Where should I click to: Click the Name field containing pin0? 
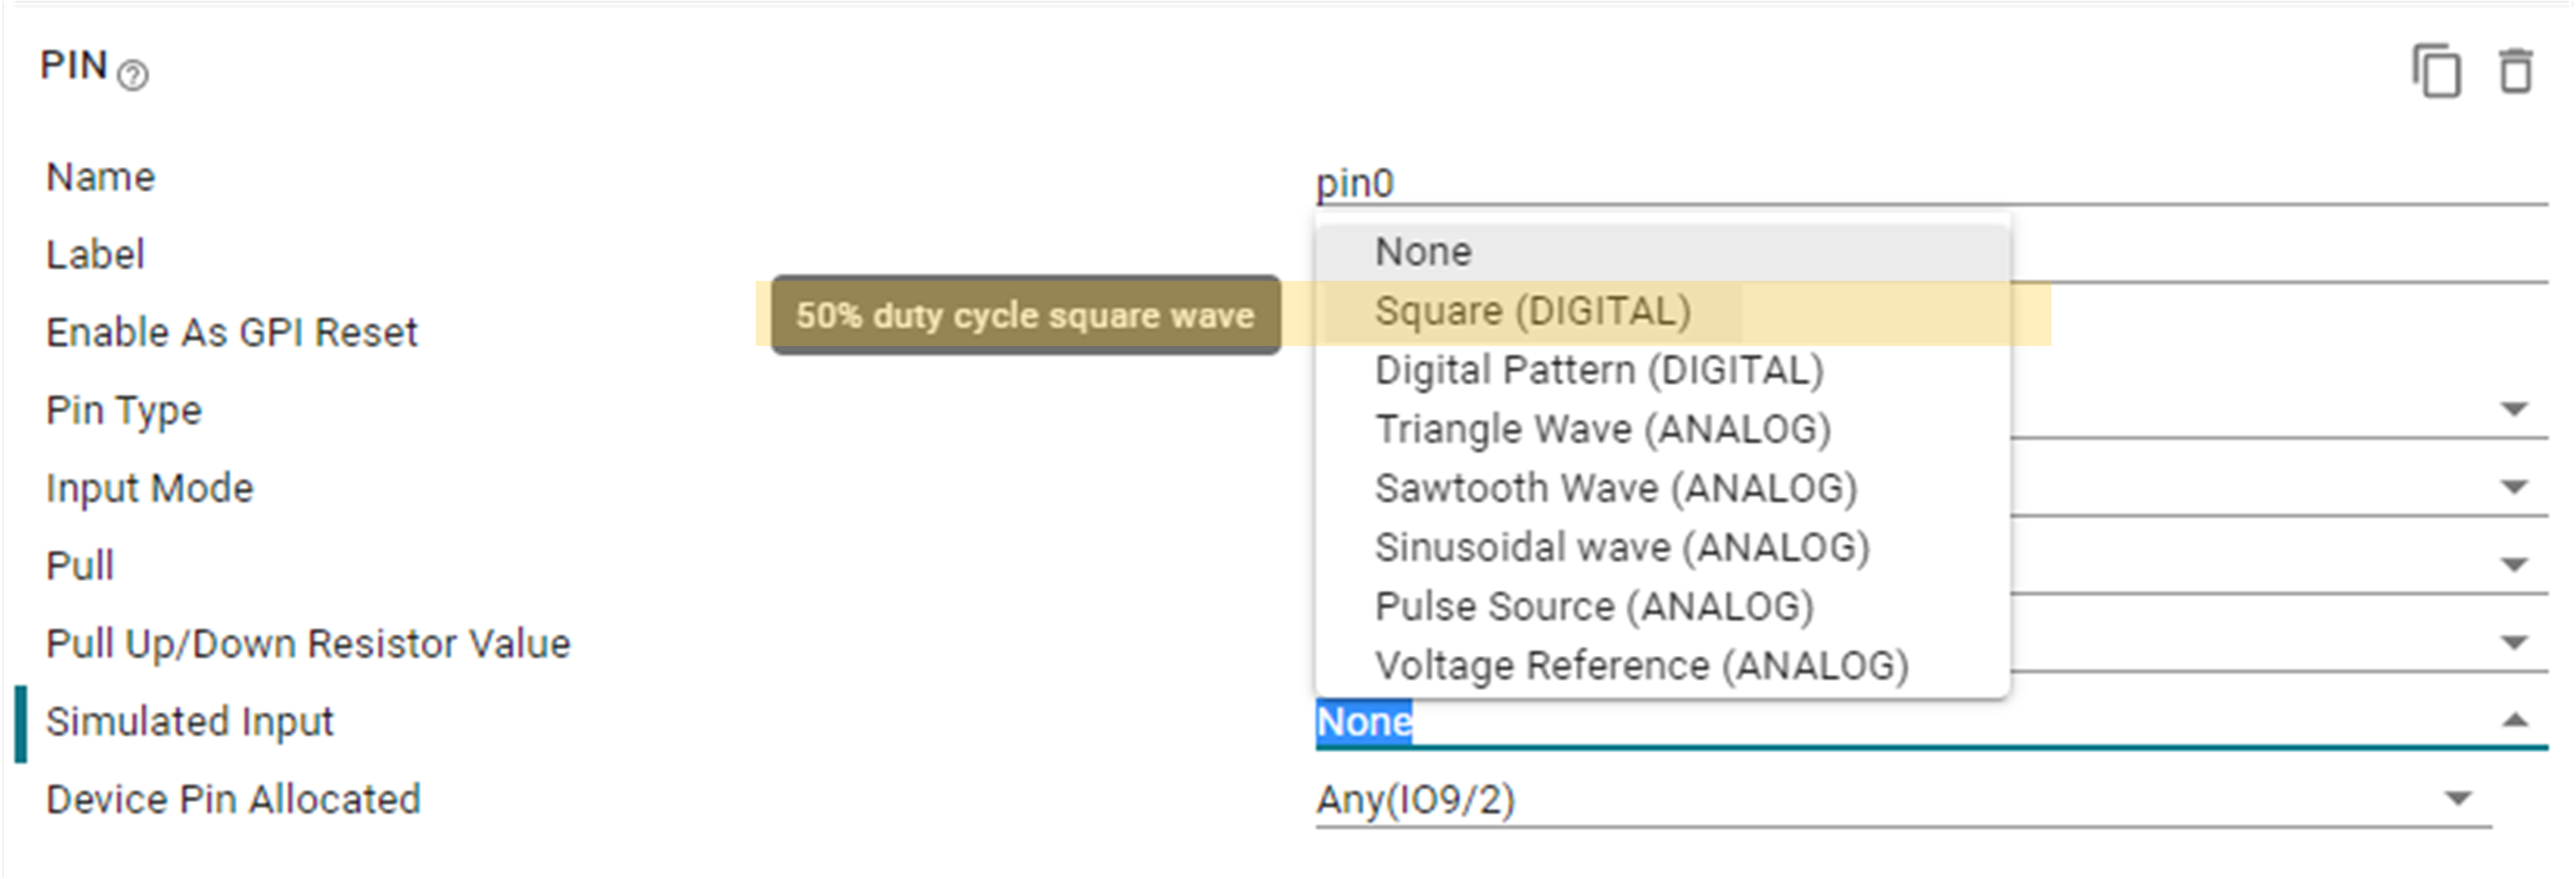point(1900,184)
